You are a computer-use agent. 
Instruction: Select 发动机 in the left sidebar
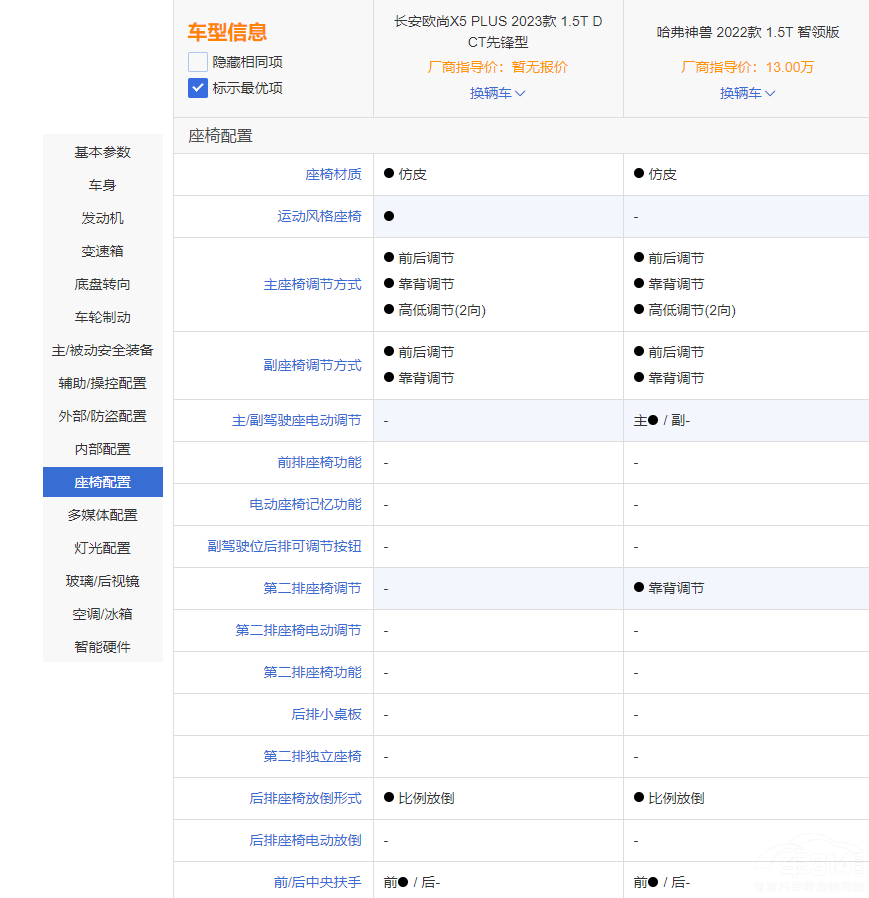click(102, 218)
